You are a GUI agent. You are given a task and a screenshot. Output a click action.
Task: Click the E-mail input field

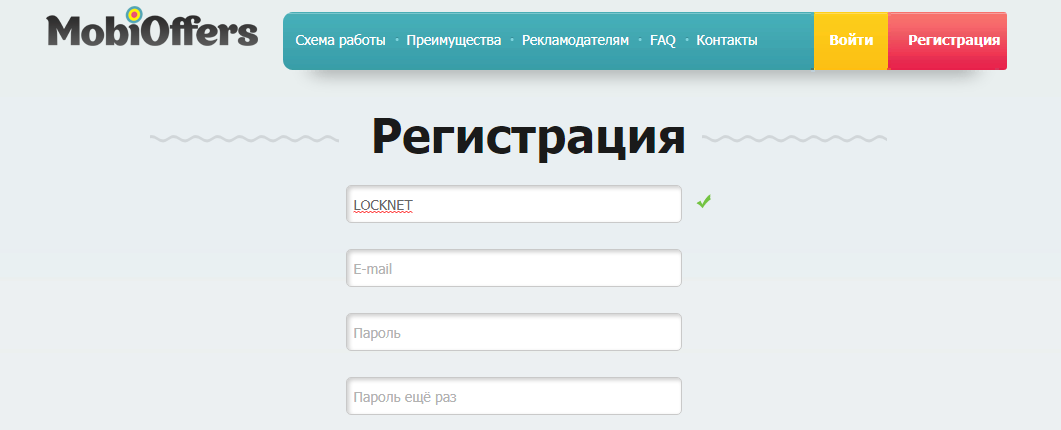(514, 268)
